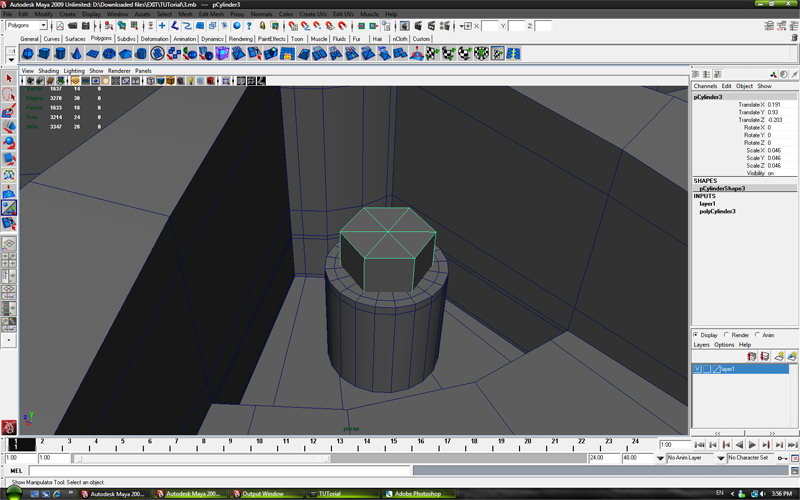Screen dimensions: 800x500
Task: Create a polygon cube from the shelf
Action: point(42,54)
